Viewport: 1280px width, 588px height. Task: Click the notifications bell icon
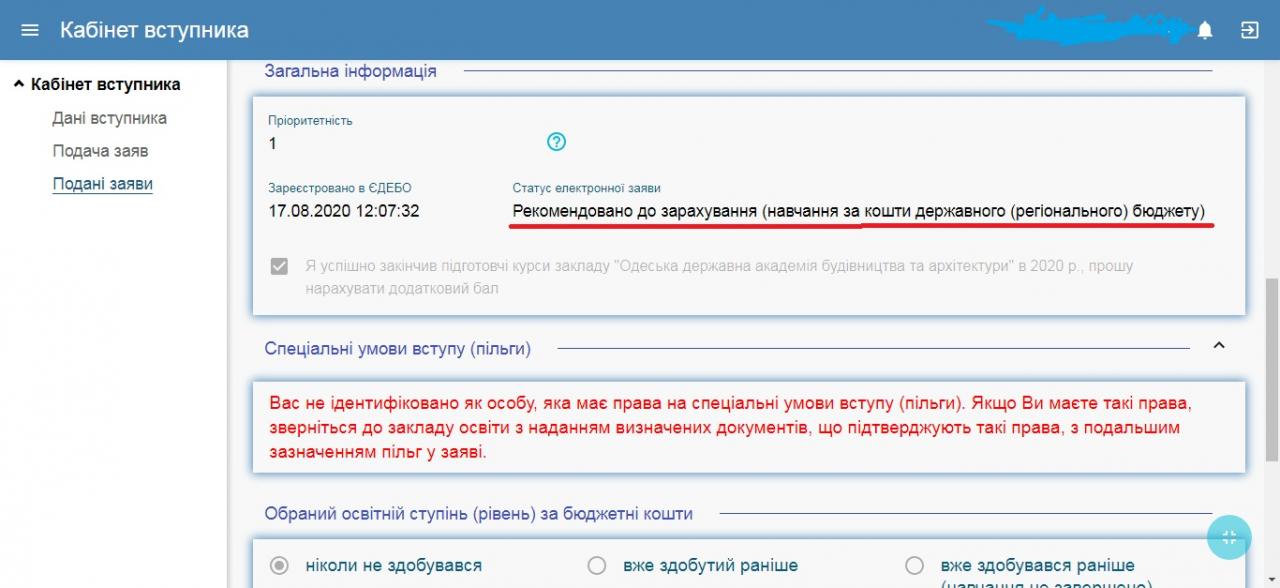1205,31
